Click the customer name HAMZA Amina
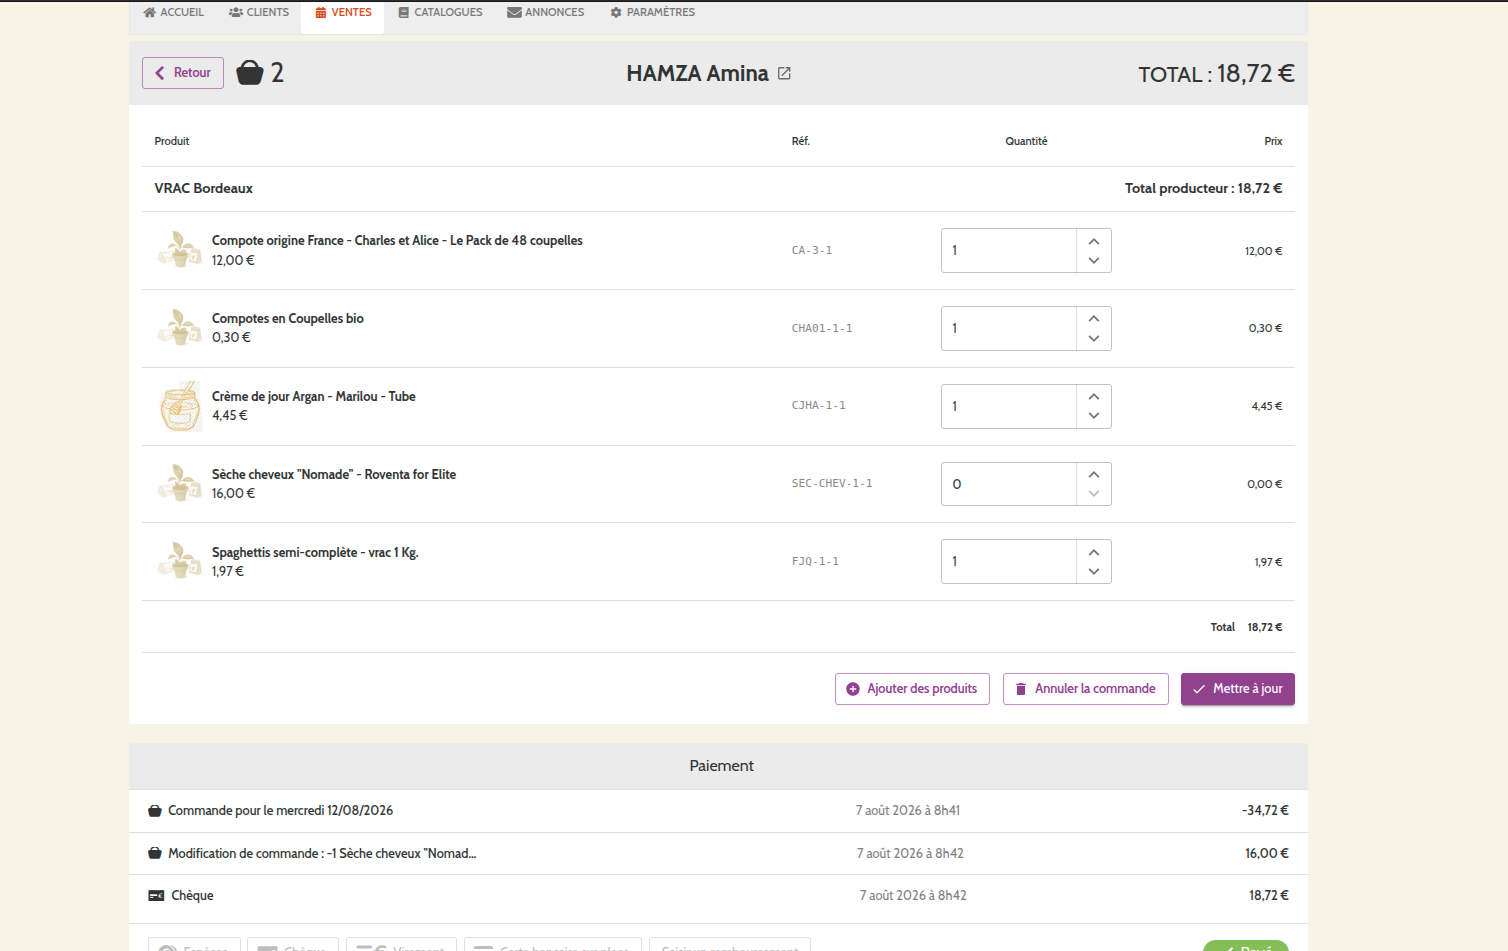Viewport: 1508px width, 951px height. pyautogui.click(x=697, y=73)
